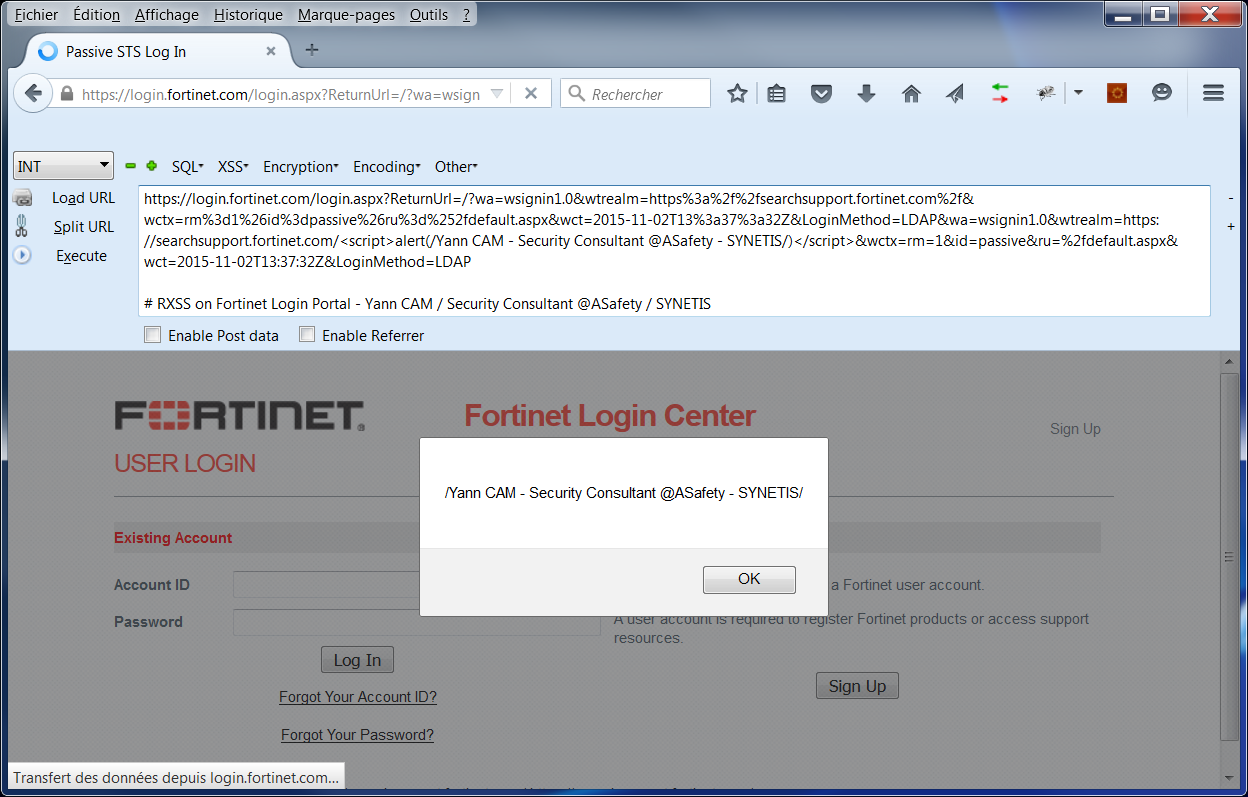Image resolution: width=1248 pixels, height=797 pixels.
Task: Click the status text "Transfert des données depuis login.fortinet.com..."
Action: coord(176,777)
